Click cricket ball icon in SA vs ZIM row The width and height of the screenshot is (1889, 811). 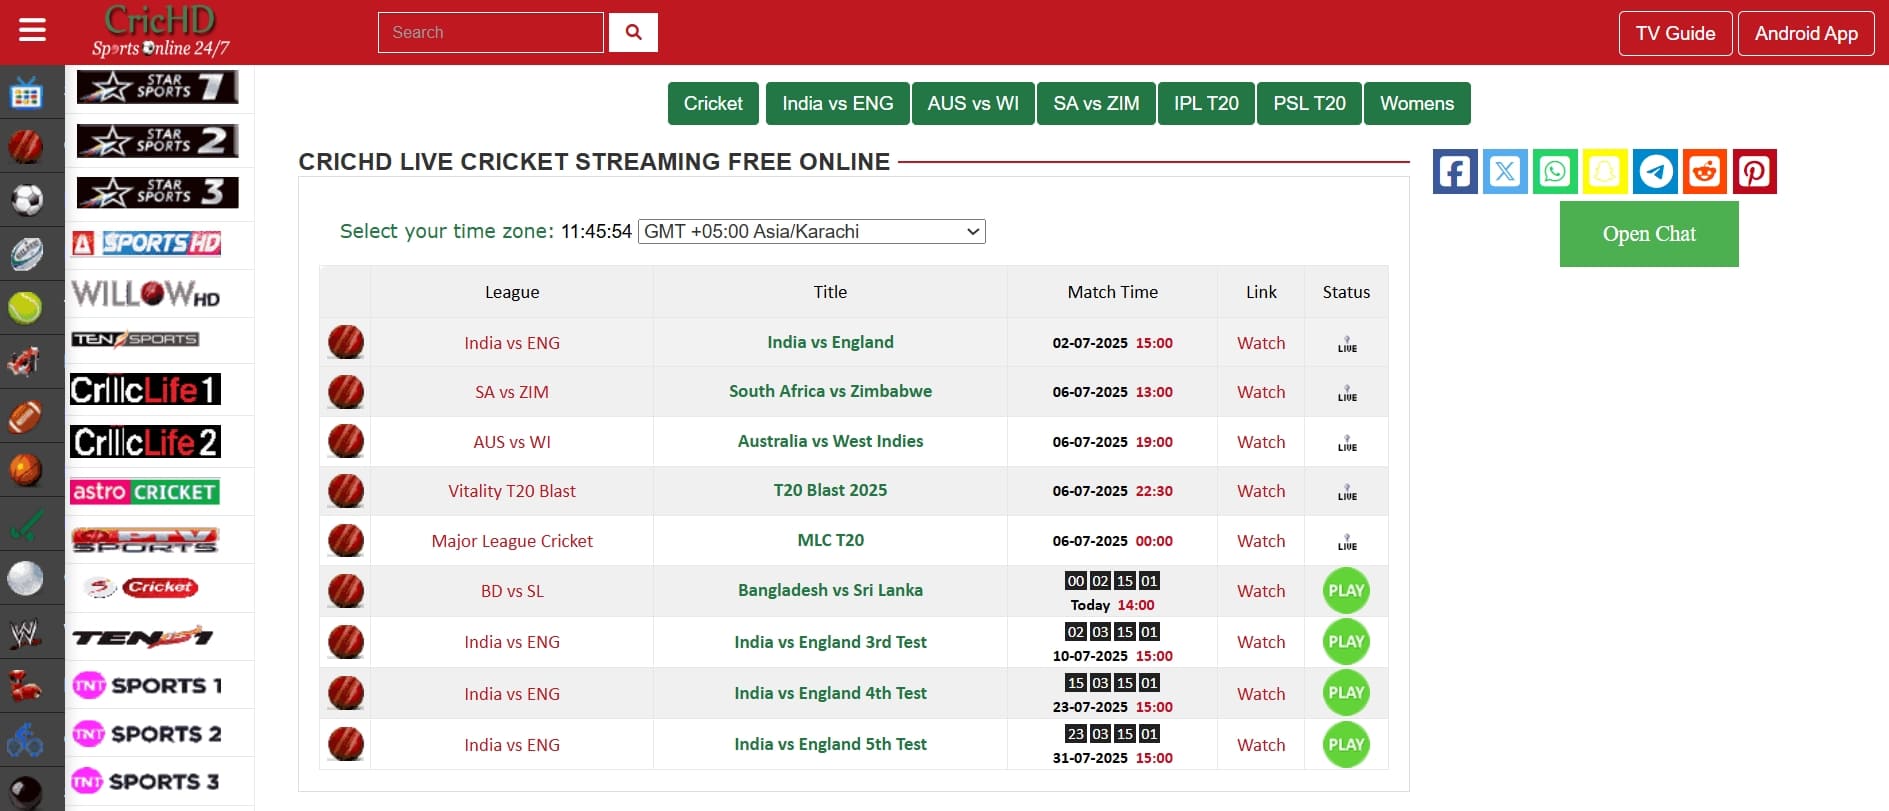click(x=346, y=392)
